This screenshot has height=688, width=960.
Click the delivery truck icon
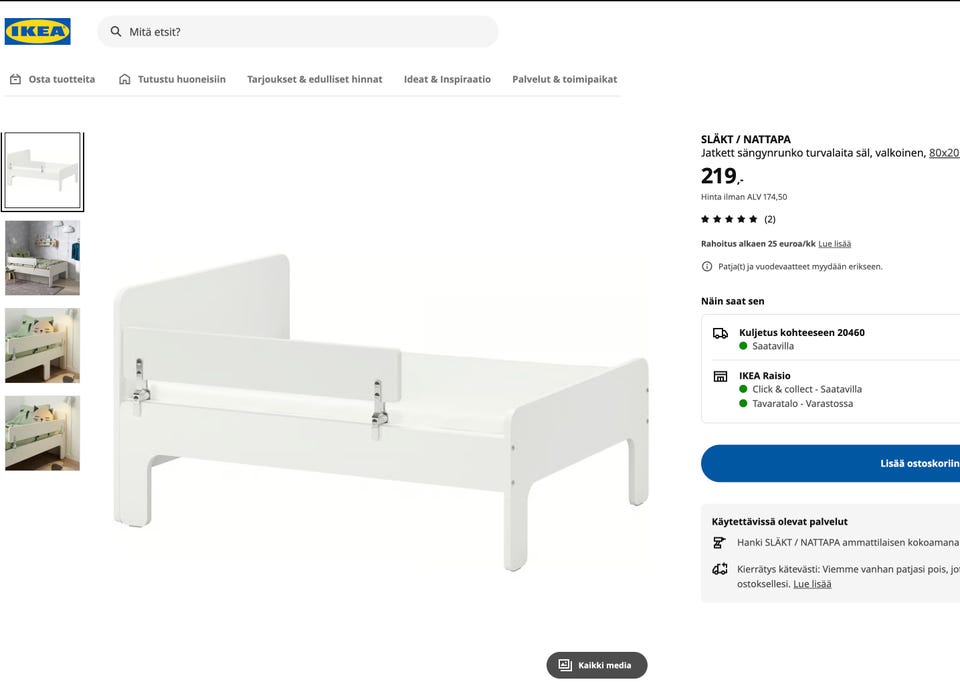pos(720,333)
